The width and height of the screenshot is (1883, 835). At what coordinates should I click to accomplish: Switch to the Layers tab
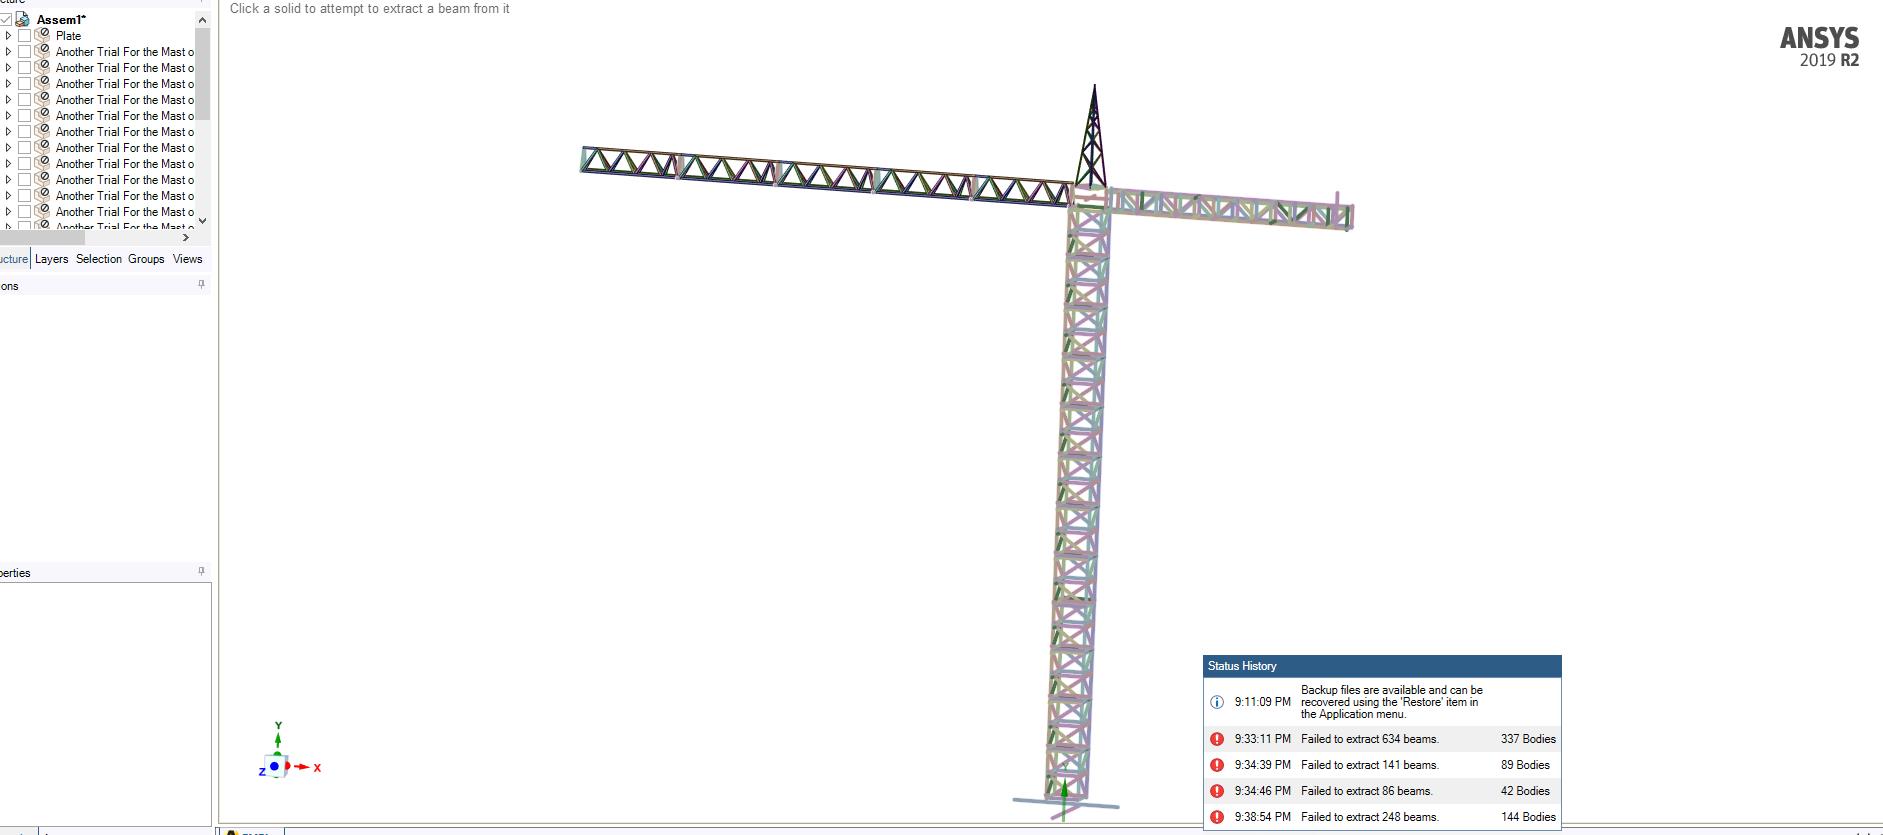tap(52, 259)
